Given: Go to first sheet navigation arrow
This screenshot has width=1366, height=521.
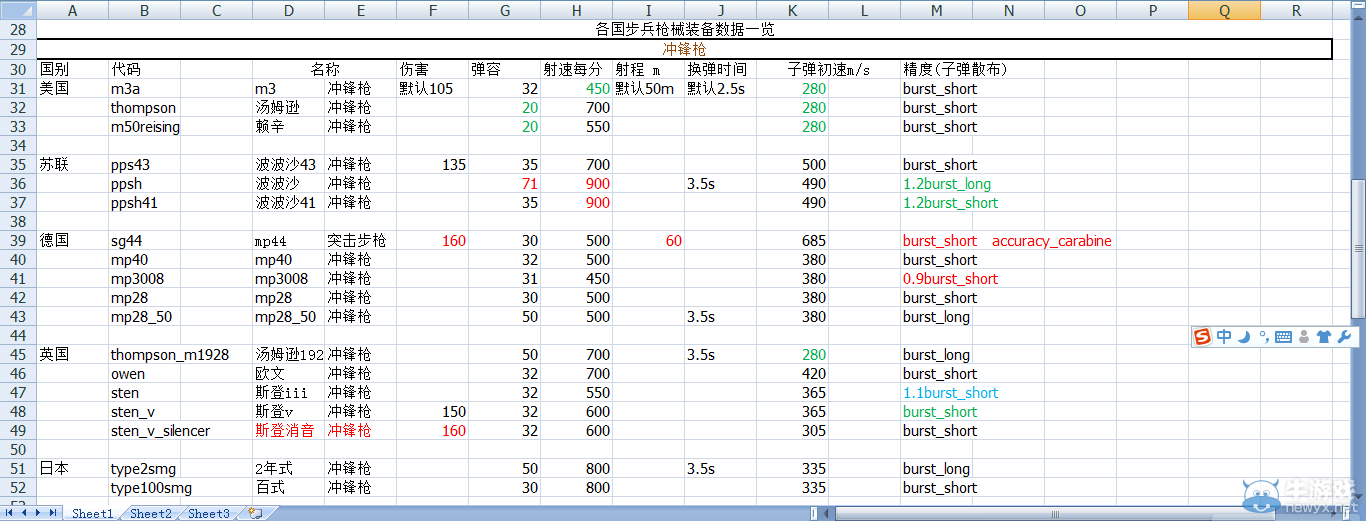Looking at the screenshot, I should [x=11, y=513].
